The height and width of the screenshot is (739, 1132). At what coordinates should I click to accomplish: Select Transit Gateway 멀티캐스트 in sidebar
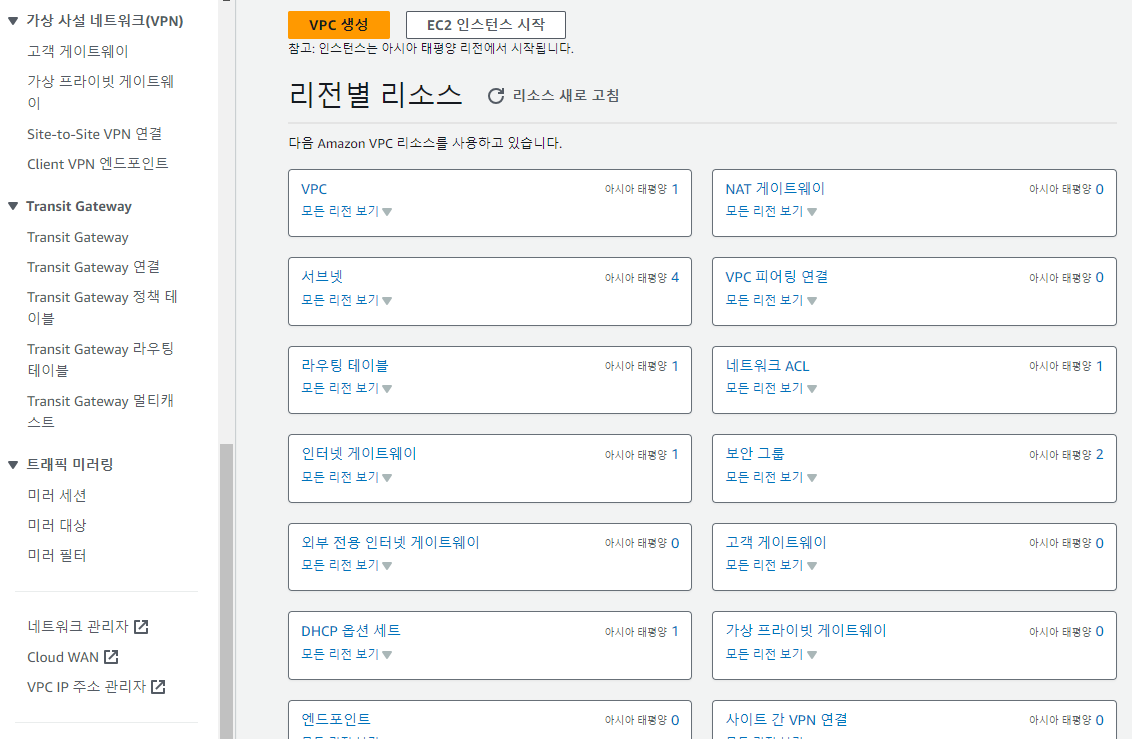pos(100,411)
